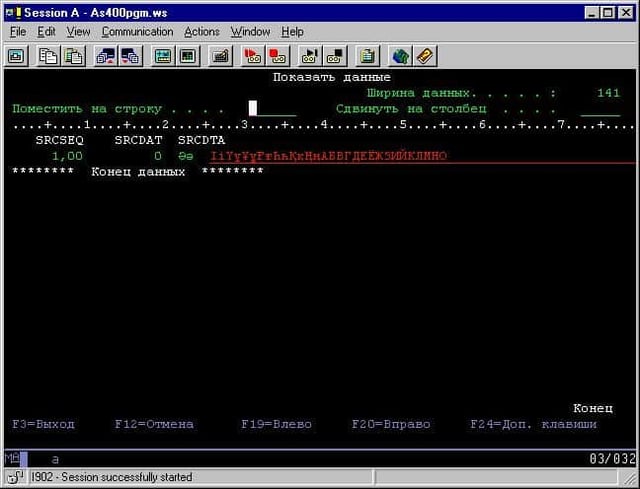This screenshot has height=489, width=640.
Task: Click F12=Отмена function key label
Action: [154, 424]
